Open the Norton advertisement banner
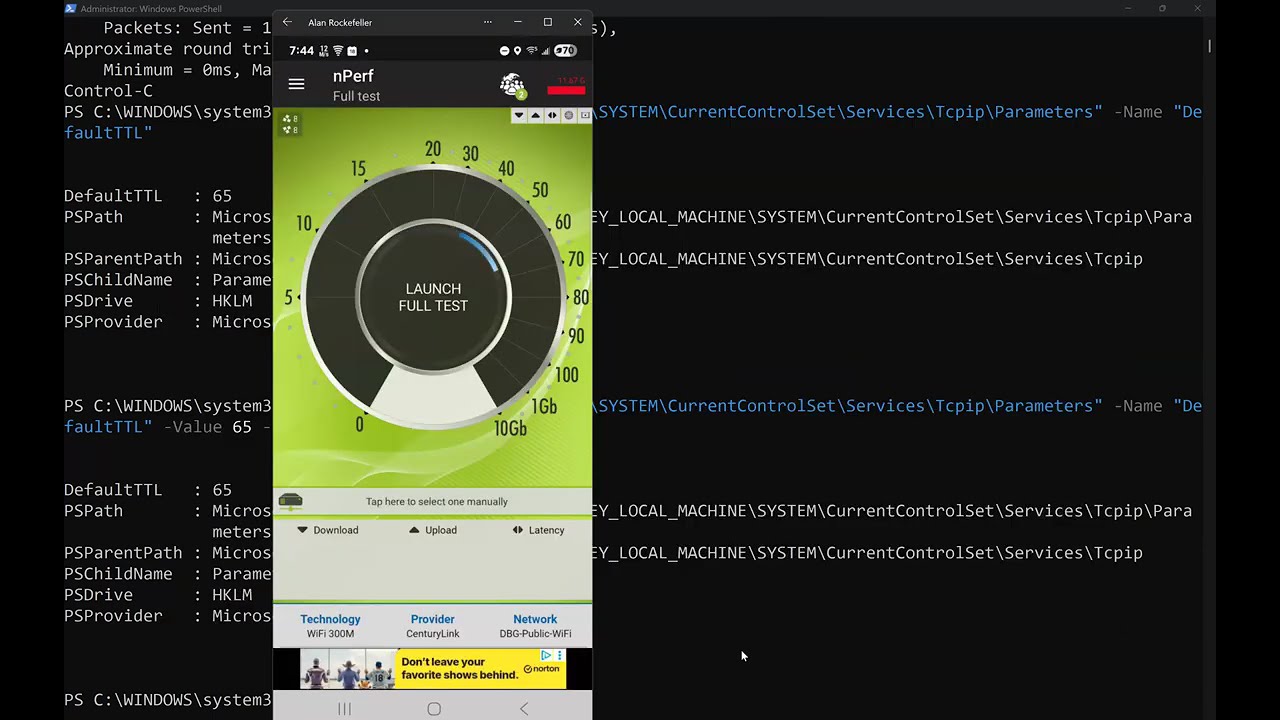The width and height of the screenshot is (1280, 720). click(x=433, y=669)
